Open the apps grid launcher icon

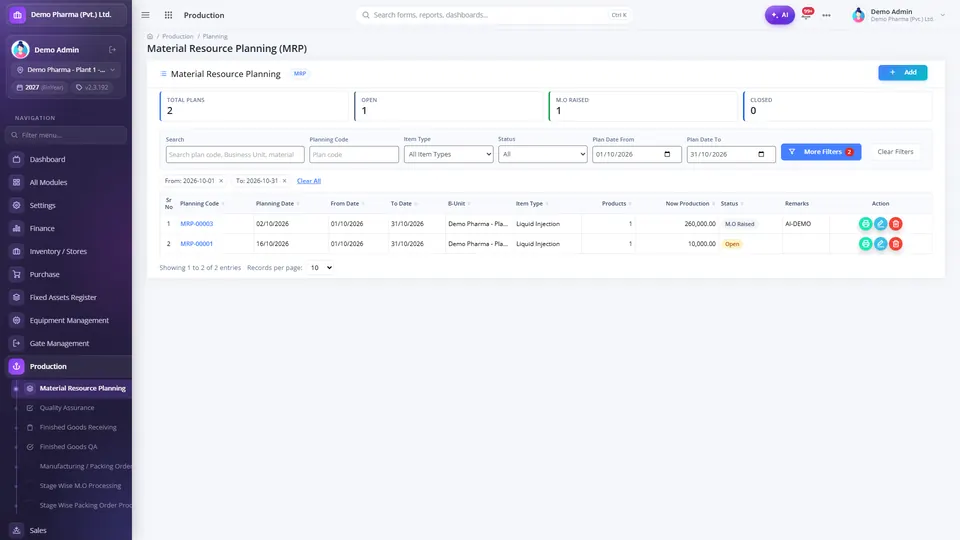[168, 15]
